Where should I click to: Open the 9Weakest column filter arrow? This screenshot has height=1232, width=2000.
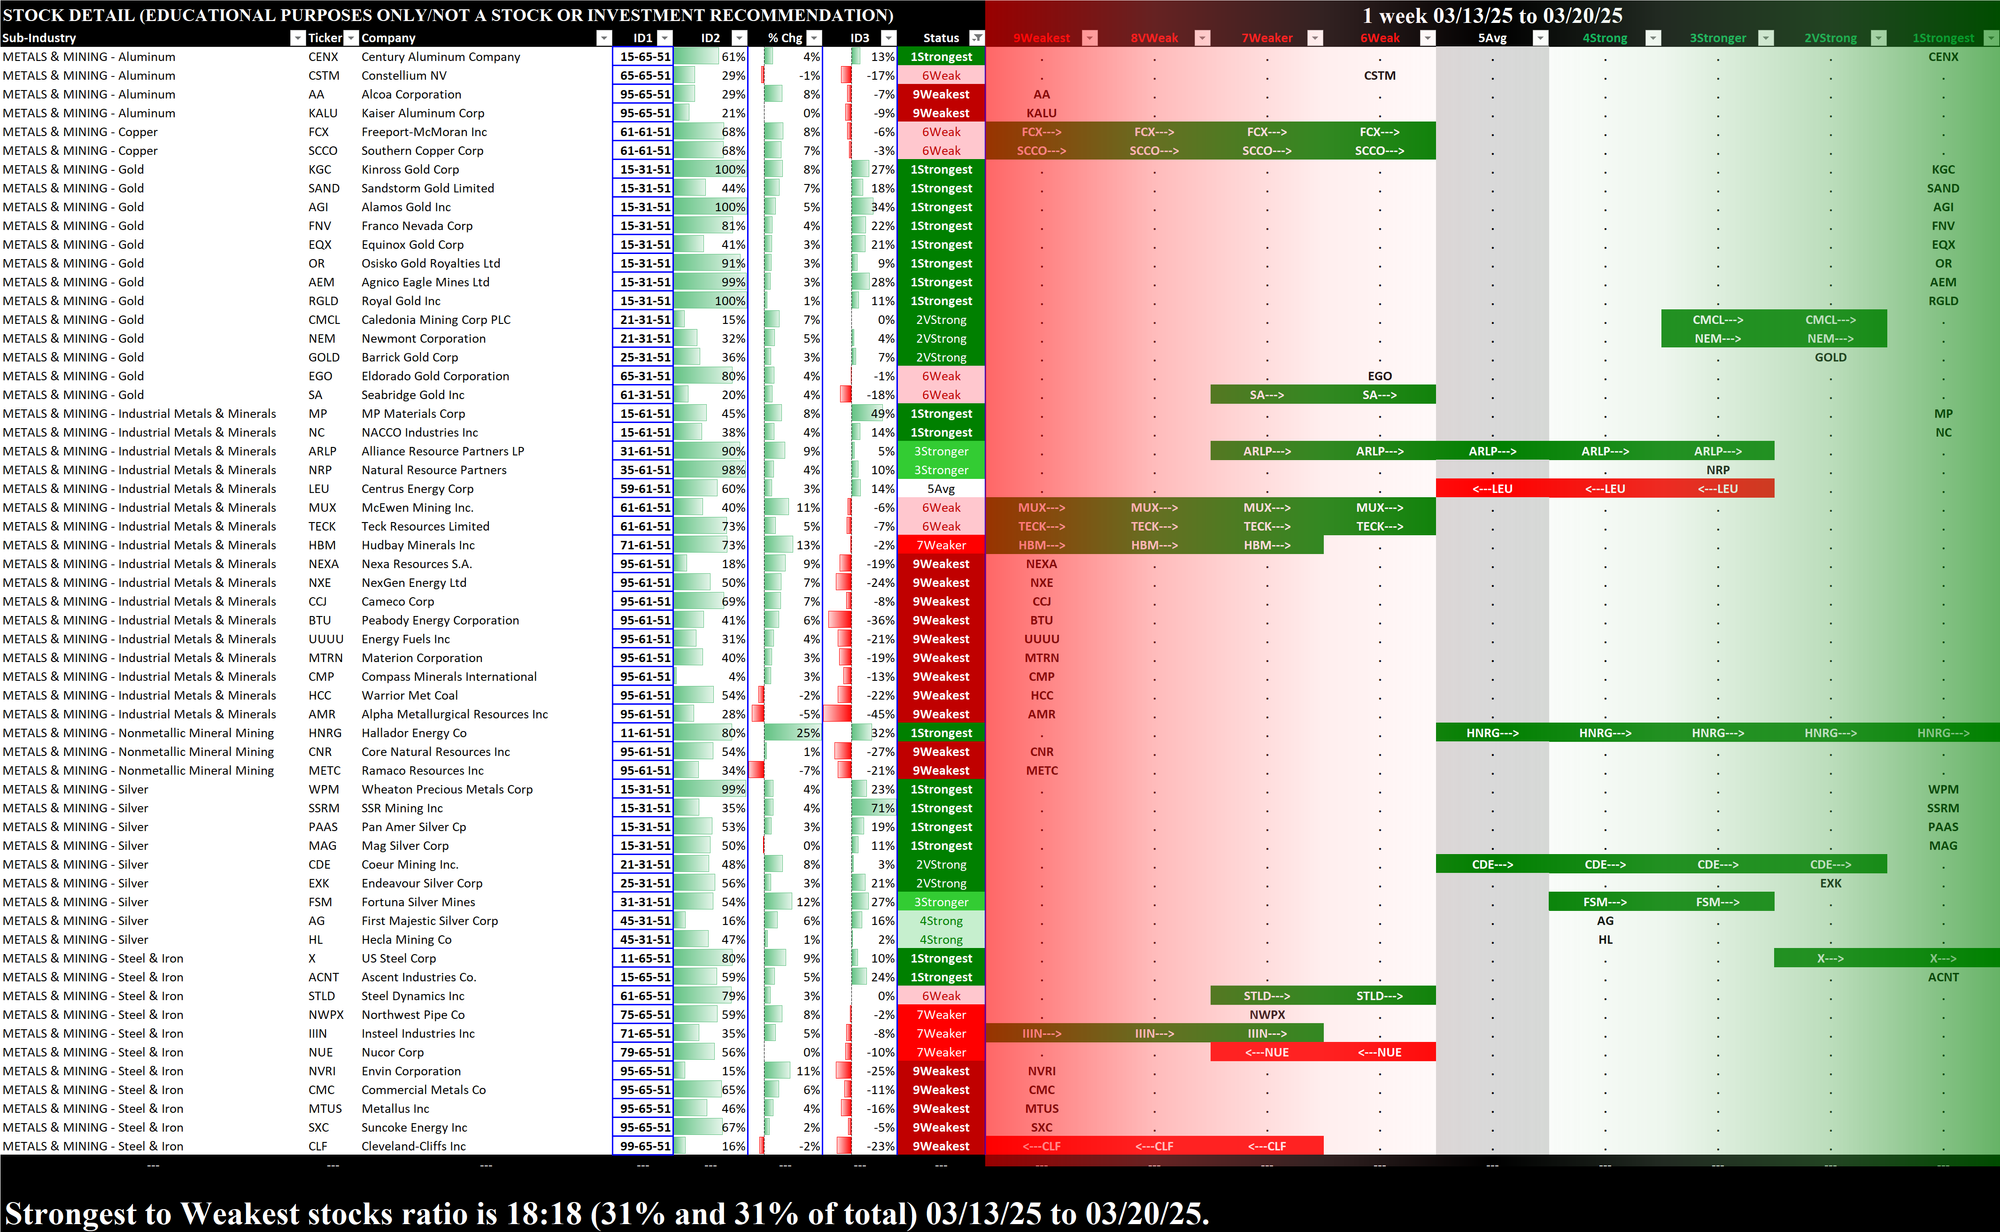(1090, 38)
